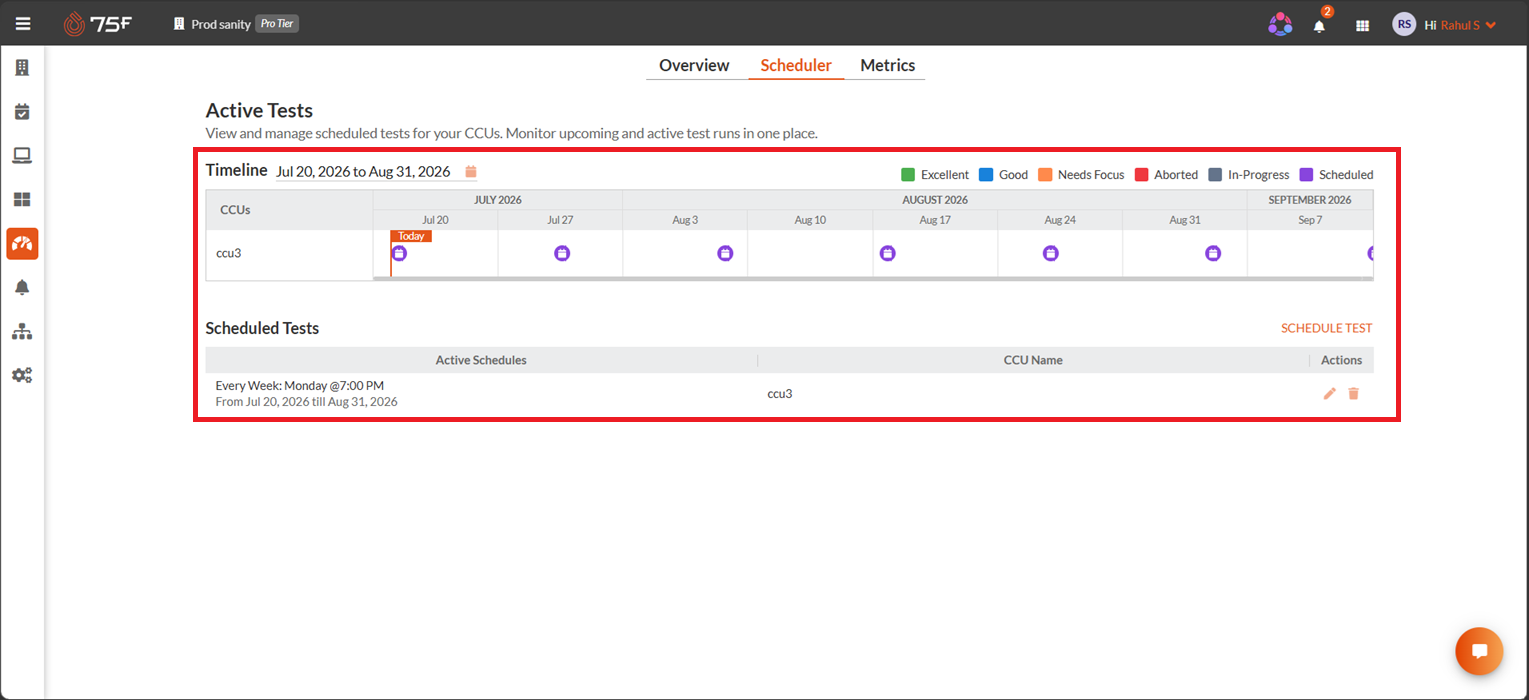Select the scheduled test marker under Aug 3
This screenshot has height=700, width=1529.
725,253
